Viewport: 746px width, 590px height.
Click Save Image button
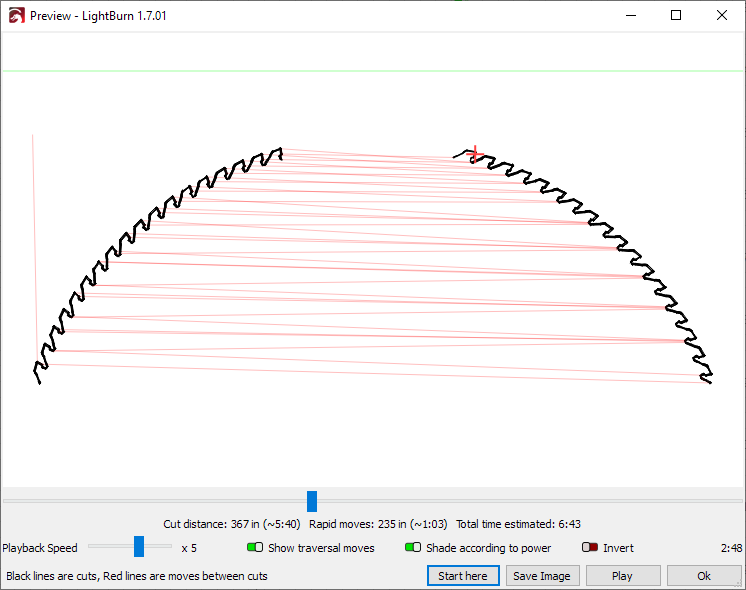pyautogui.click(x=541, y=576)
